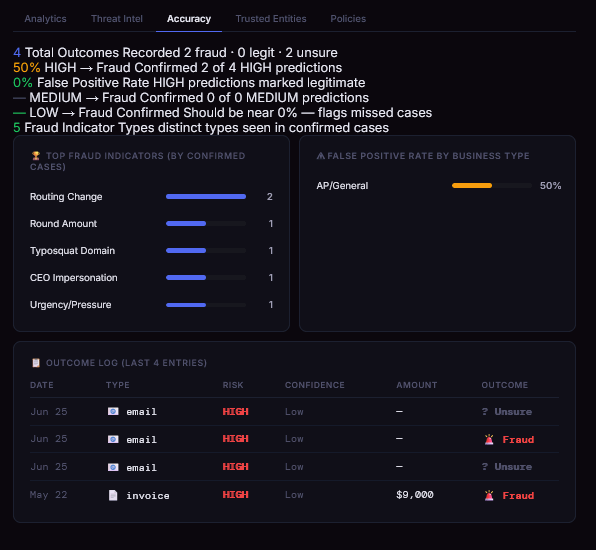Click the Urgency/Pressure indicator bar
The width and height of the screenshot is (596, 550).
pyautogui.click(x=206, y=305)
